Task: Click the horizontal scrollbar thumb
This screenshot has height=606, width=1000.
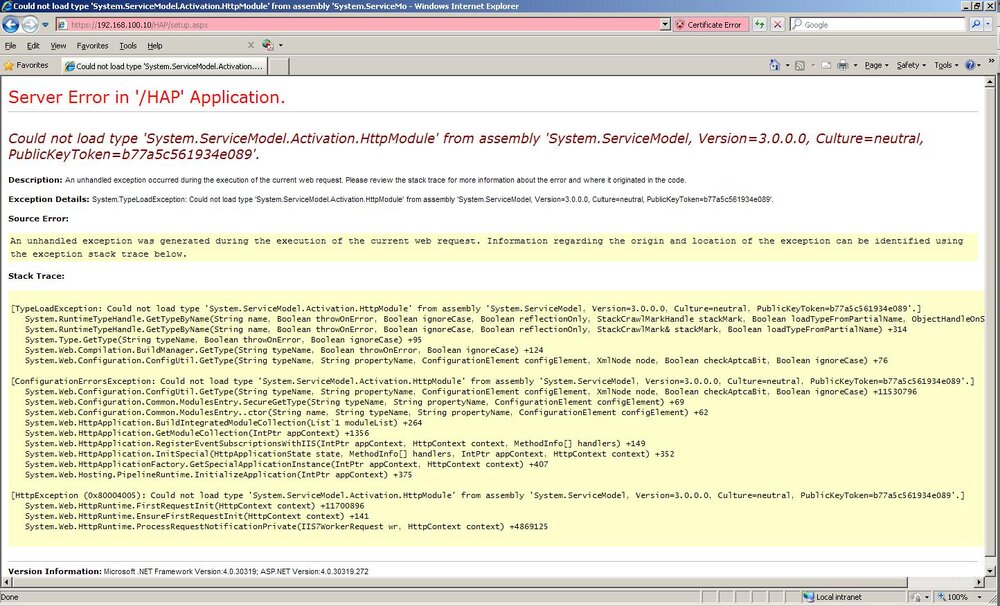Action: (x=460, y=582)
